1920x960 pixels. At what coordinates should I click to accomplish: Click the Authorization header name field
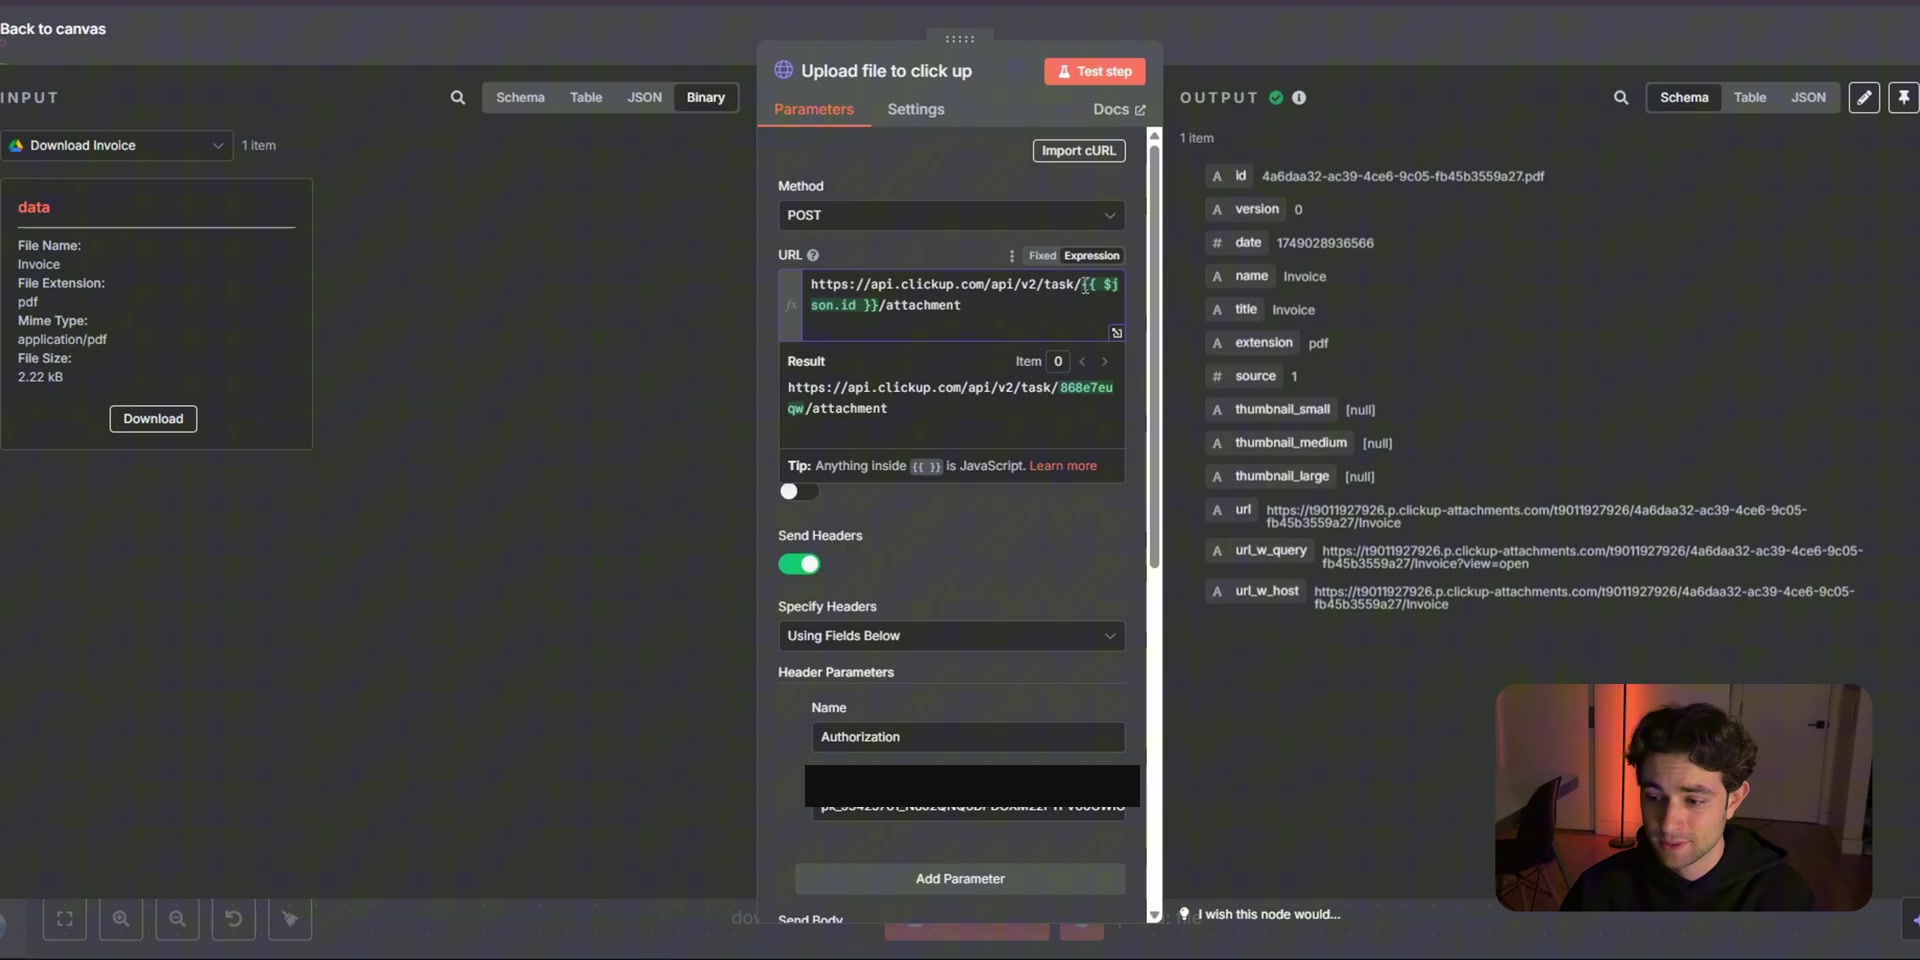[x=968, y=737]
